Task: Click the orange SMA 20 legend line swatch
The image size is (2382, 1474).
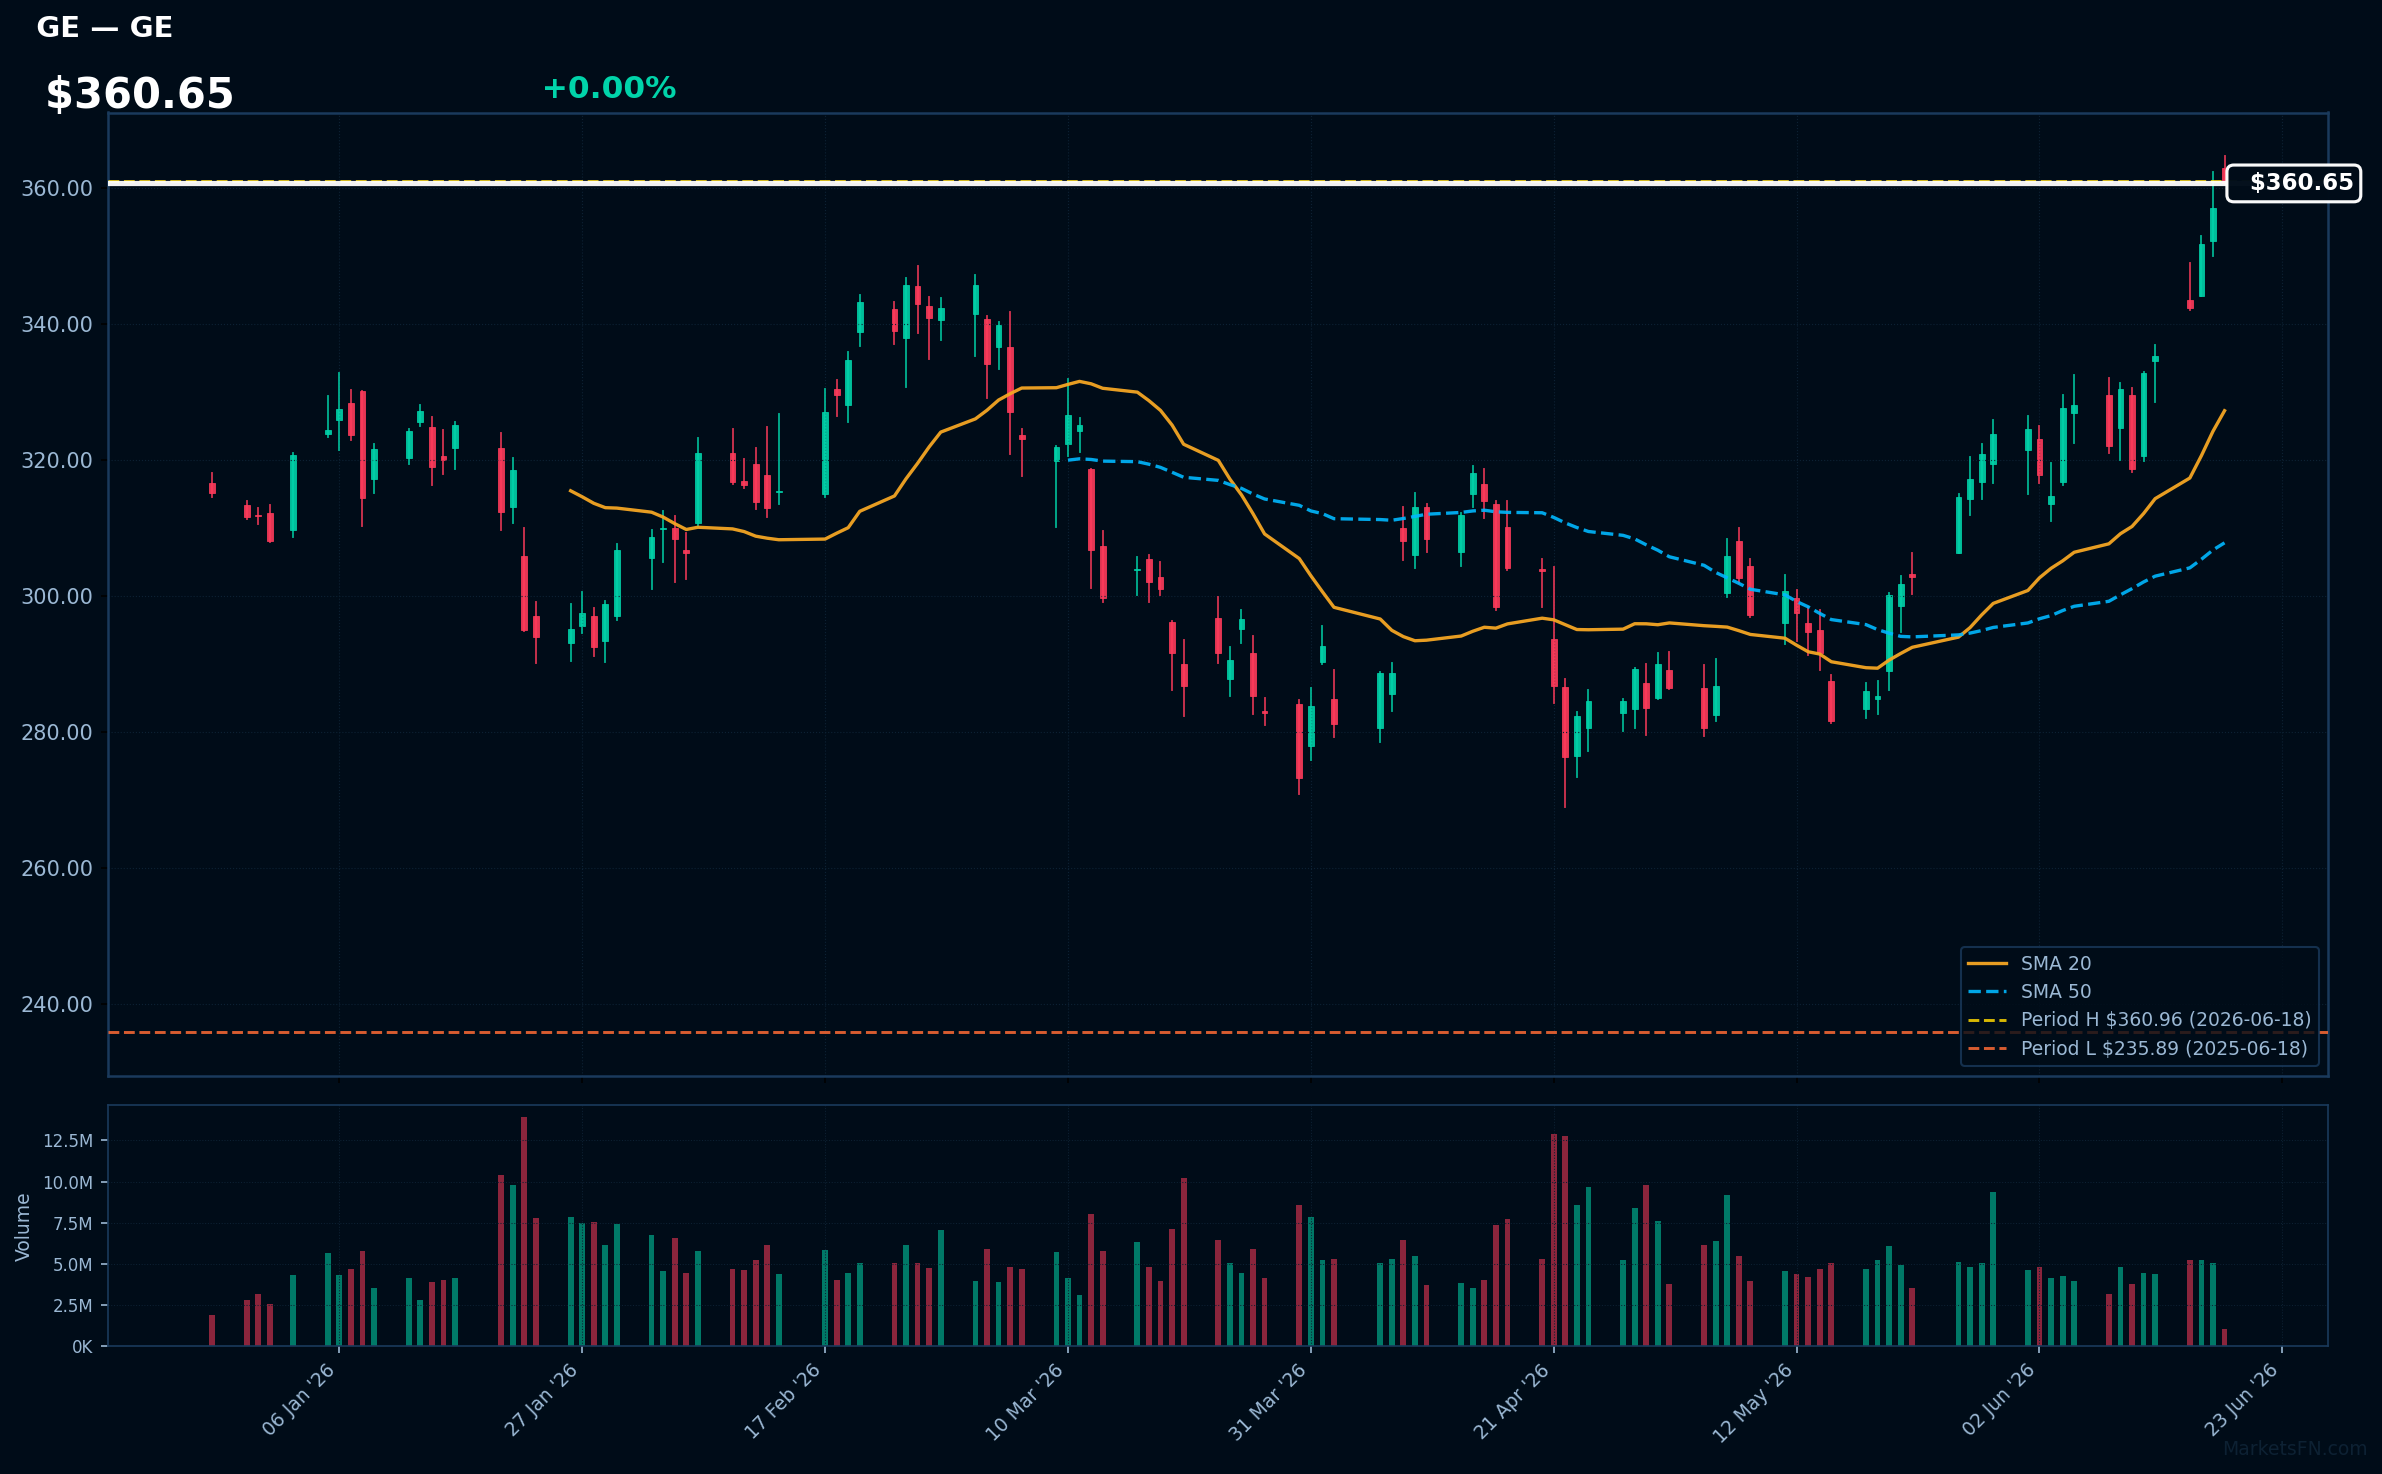Action: (x=1987, y=964)
